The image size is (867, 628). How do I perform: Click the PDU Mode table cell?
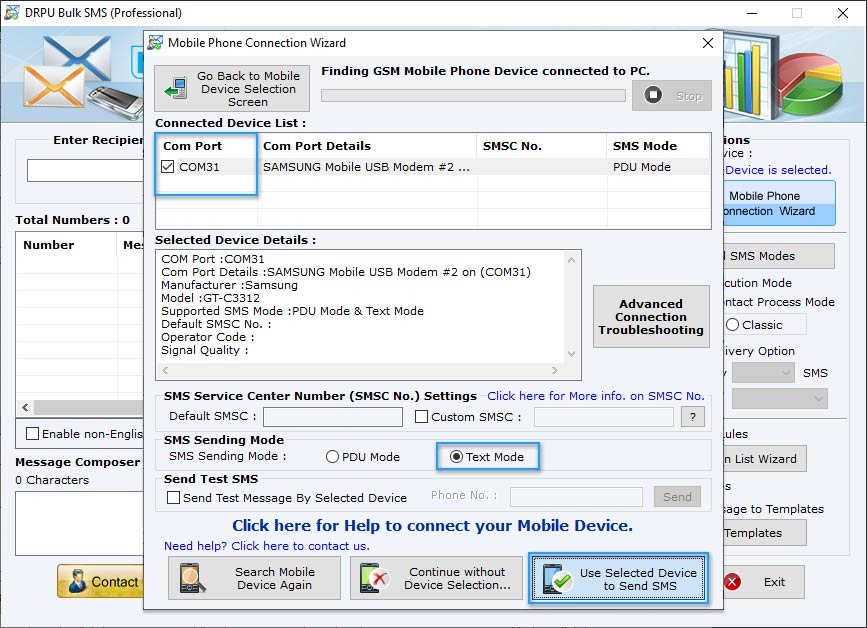[641, 167]
